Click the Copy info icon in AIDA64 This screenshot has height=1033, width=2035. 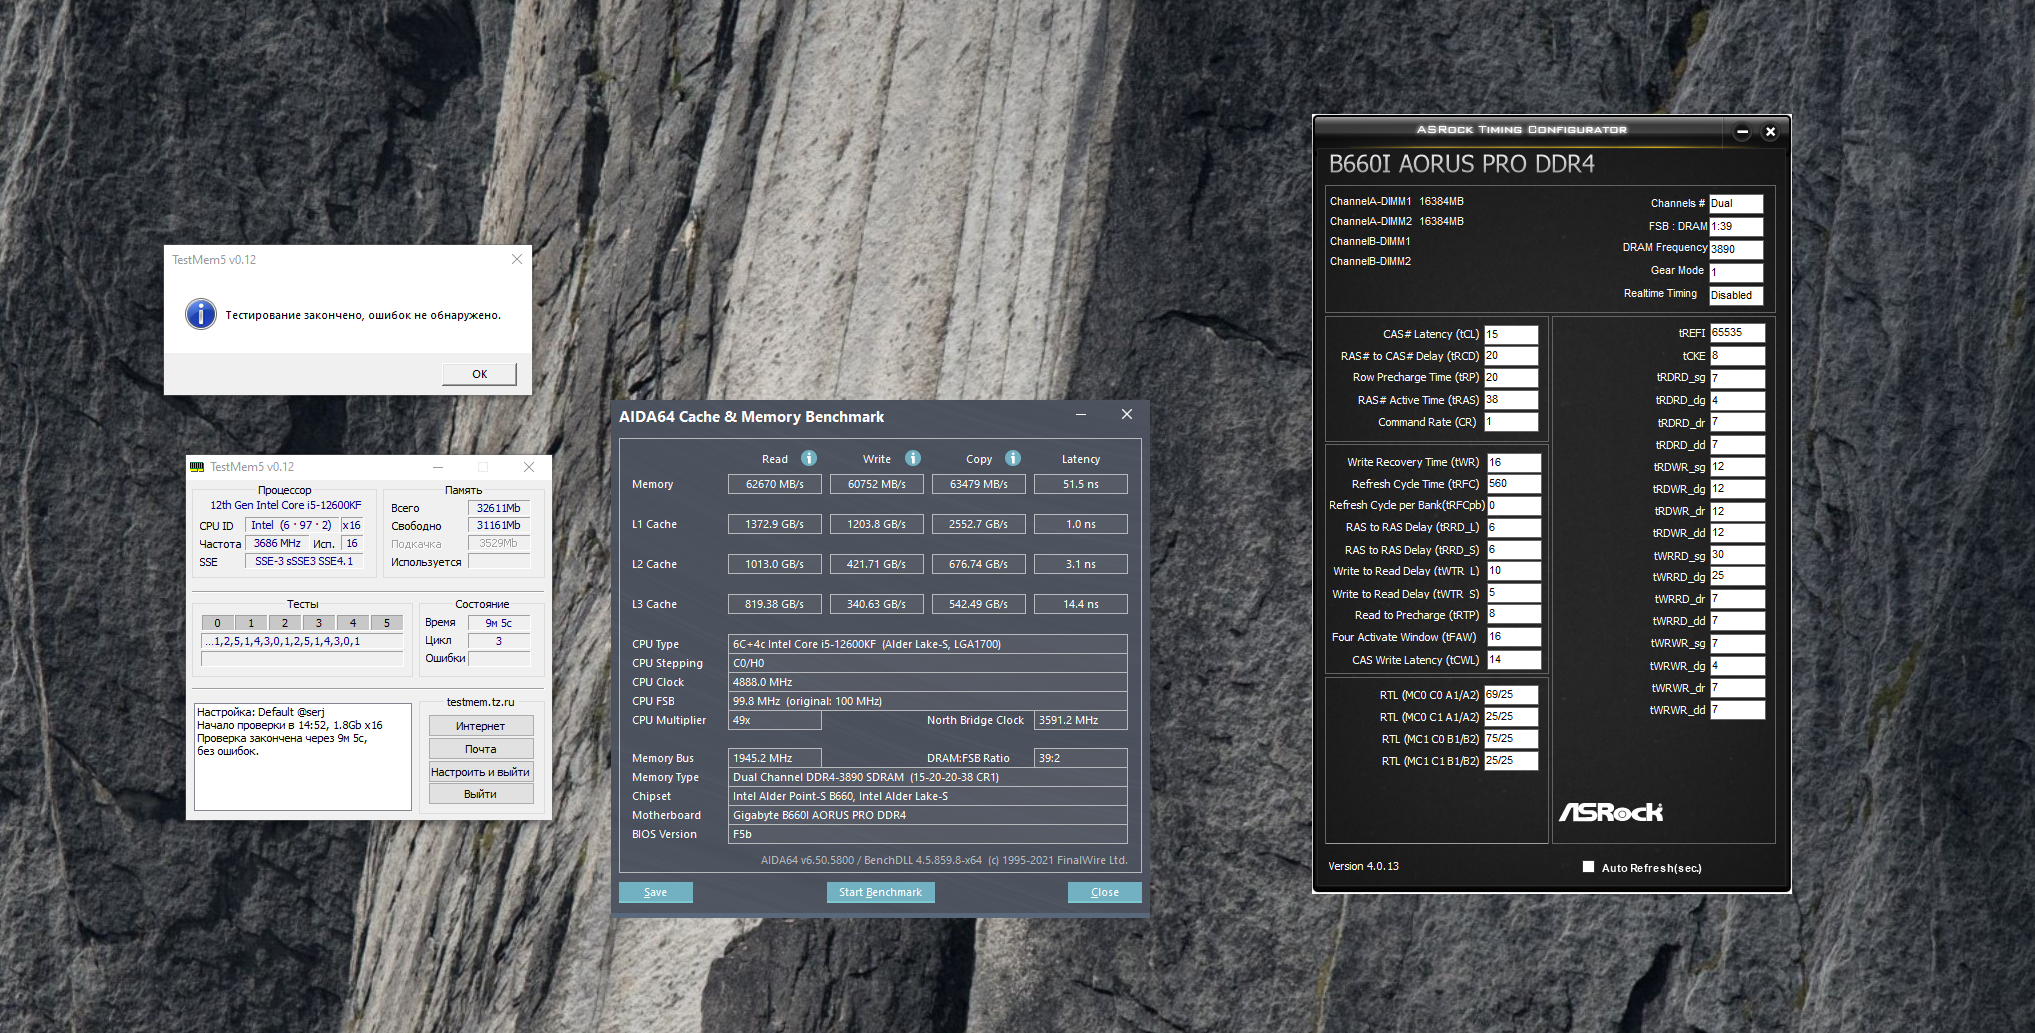[1013, 458]
